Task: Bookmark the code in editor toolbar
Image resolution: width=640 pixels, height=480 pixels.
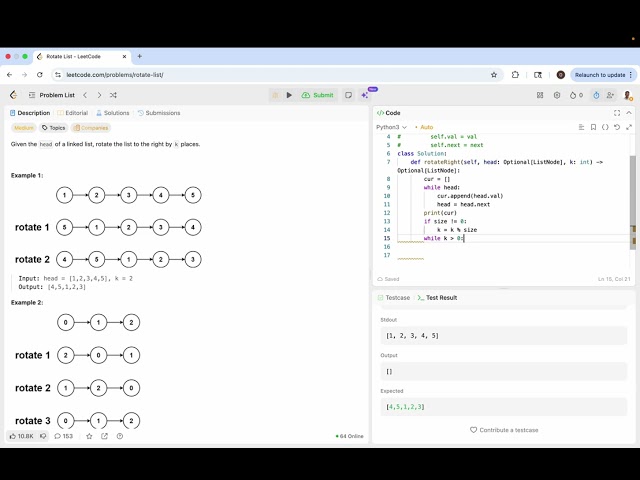Action: click(592, 127)
